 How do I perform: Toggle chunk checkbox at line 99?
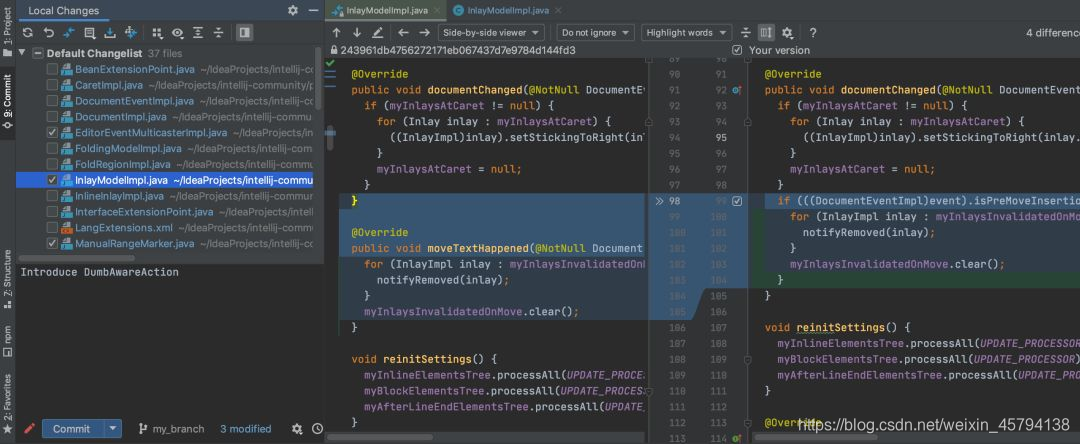tap(737, 201)
